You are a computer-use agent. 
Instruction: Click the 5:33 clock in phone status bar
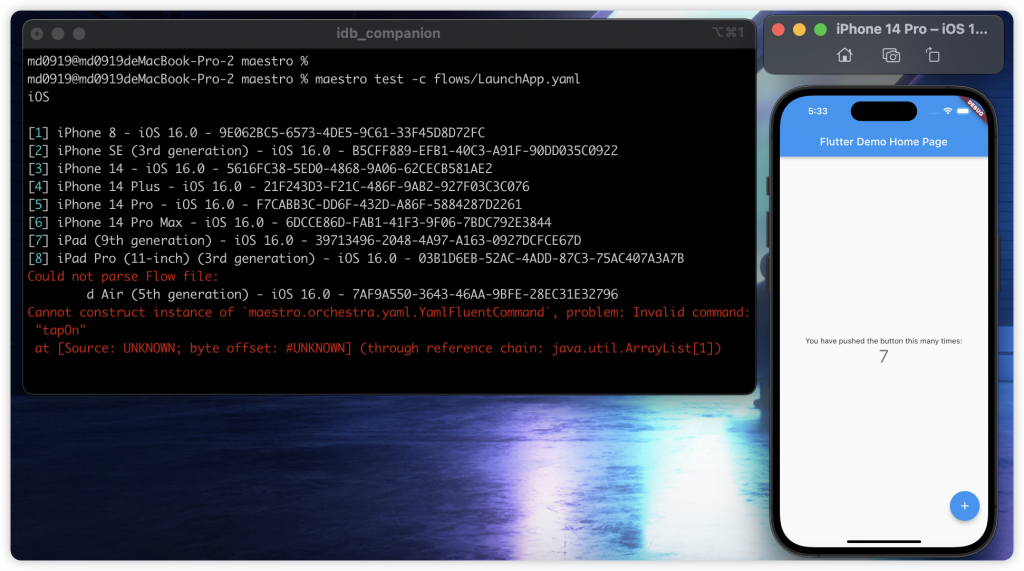click(818, 111)
